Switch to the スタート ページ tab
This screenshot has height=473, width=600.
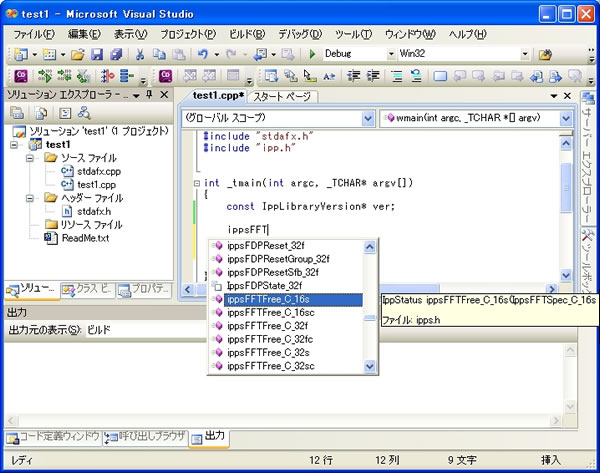tap(282, 96)
